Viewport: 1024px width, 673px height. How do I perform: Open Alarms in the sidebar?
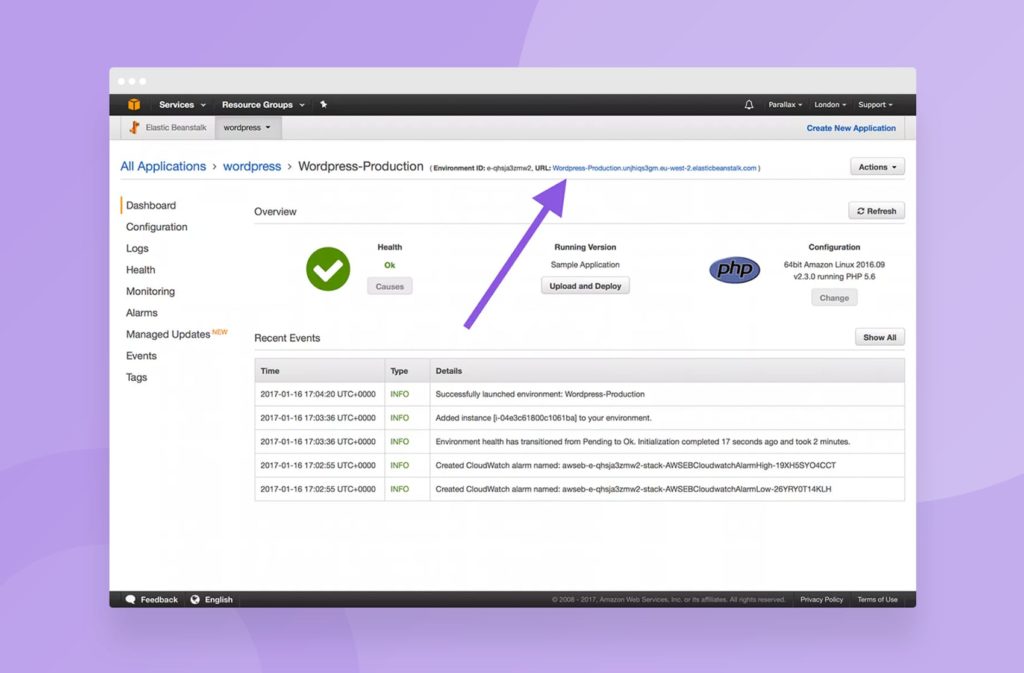[x=142, y=313]
